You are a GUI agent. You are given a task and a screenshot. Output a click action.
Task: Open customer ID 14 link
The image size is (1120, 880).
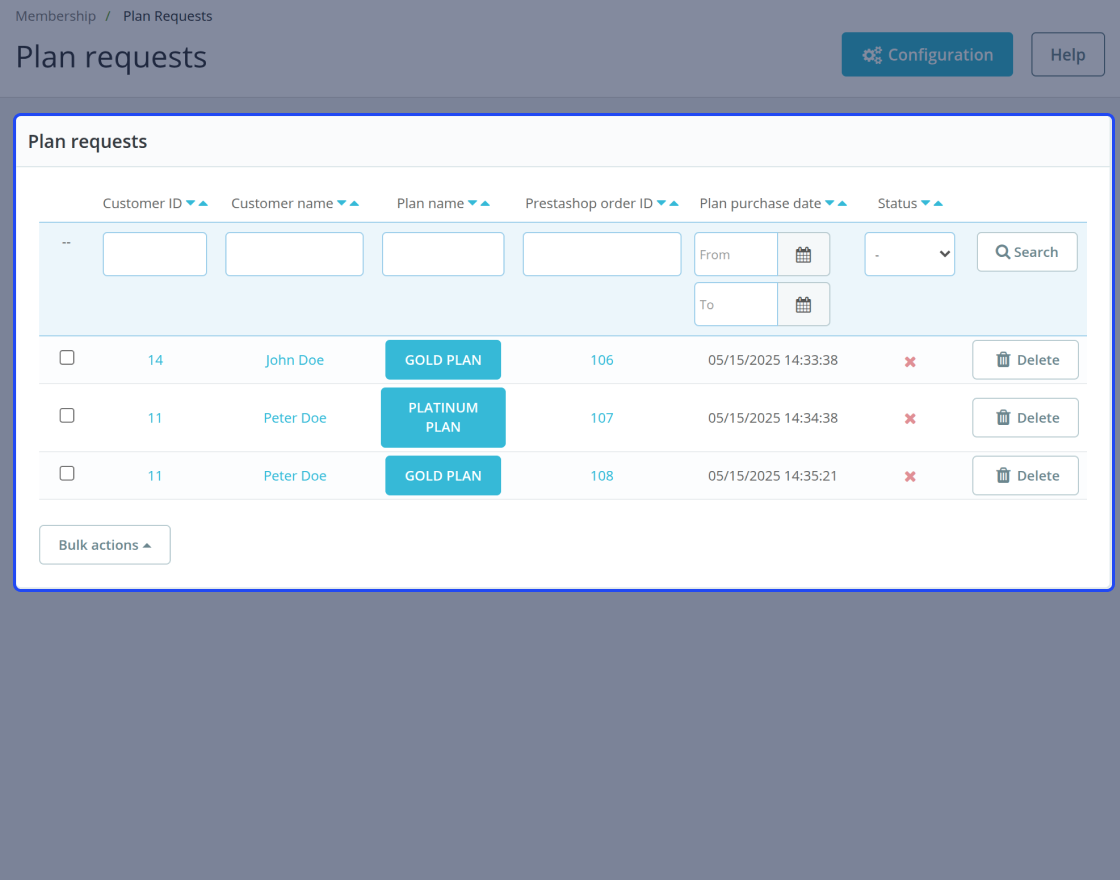[x=155, y=360]
